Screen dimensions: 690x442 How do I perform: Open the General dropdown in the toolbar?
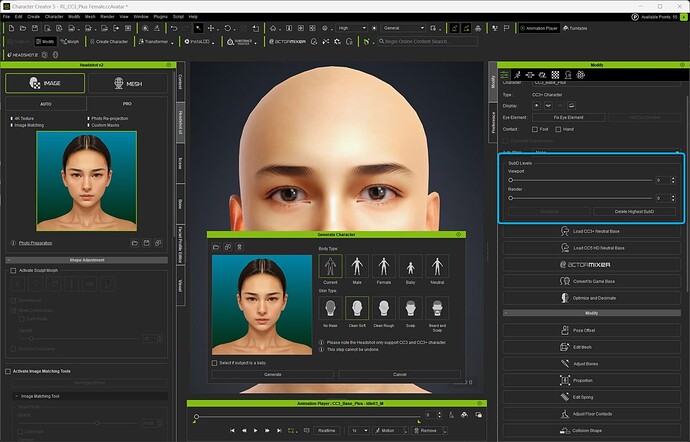click(x=403, y=28)
